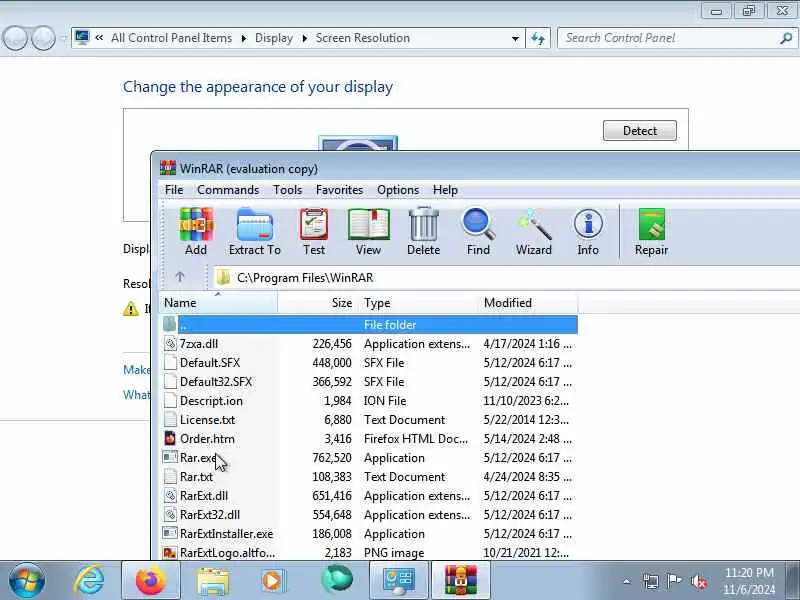The width and height of the screenshot is (800, 600).
Task: Open Firefox from the taskbar
Action: point(151,581)
